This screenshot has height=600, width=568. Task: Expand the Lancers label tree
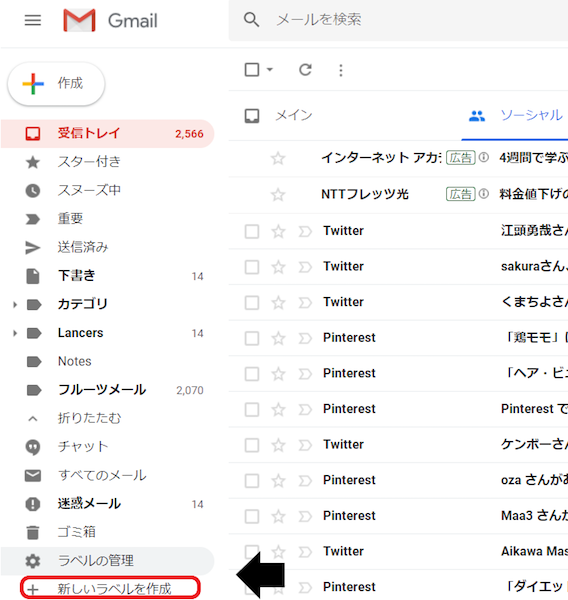[15, 333]
